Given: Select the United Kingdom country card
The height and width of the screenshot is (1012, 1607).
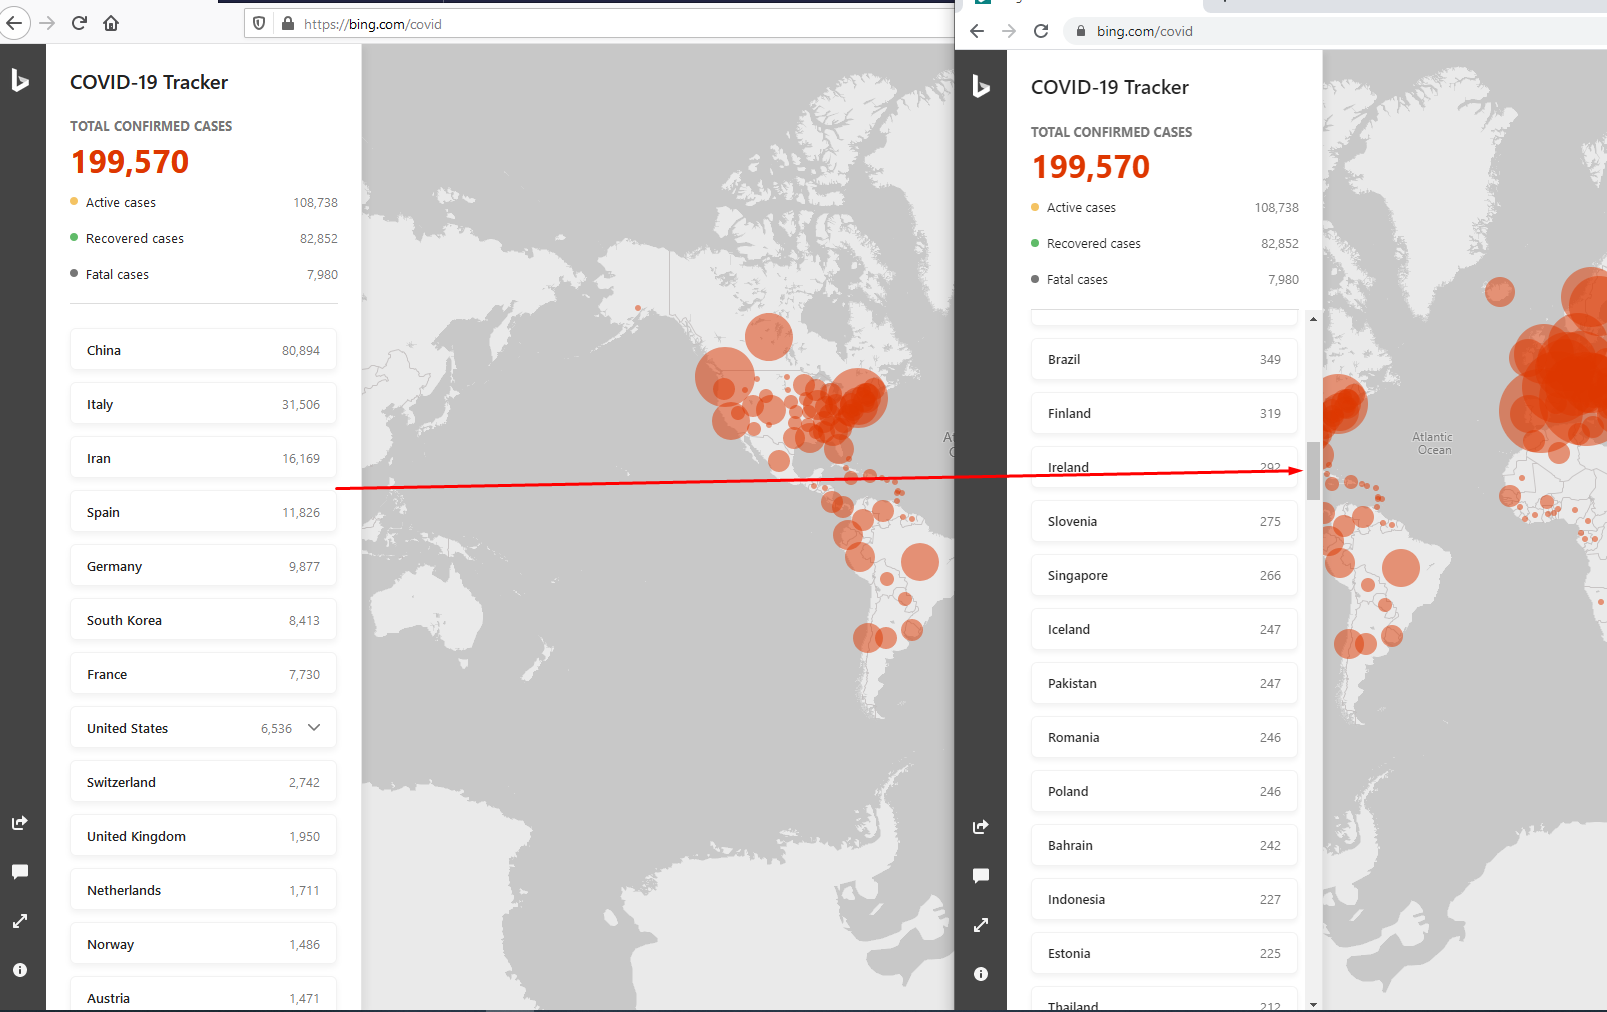Looking at the screenshot, I should (x=203, y=836).
